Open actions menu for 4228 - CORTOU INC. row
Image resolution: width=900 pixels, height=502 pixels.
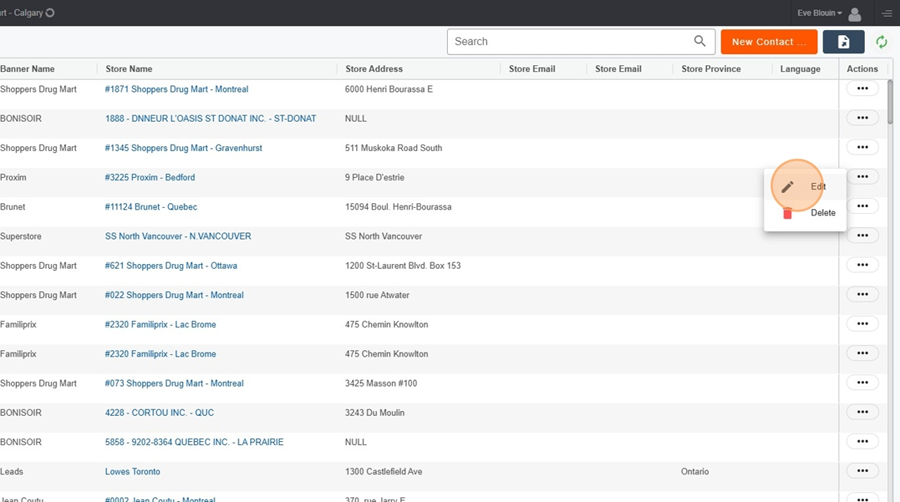coord(862,412)
